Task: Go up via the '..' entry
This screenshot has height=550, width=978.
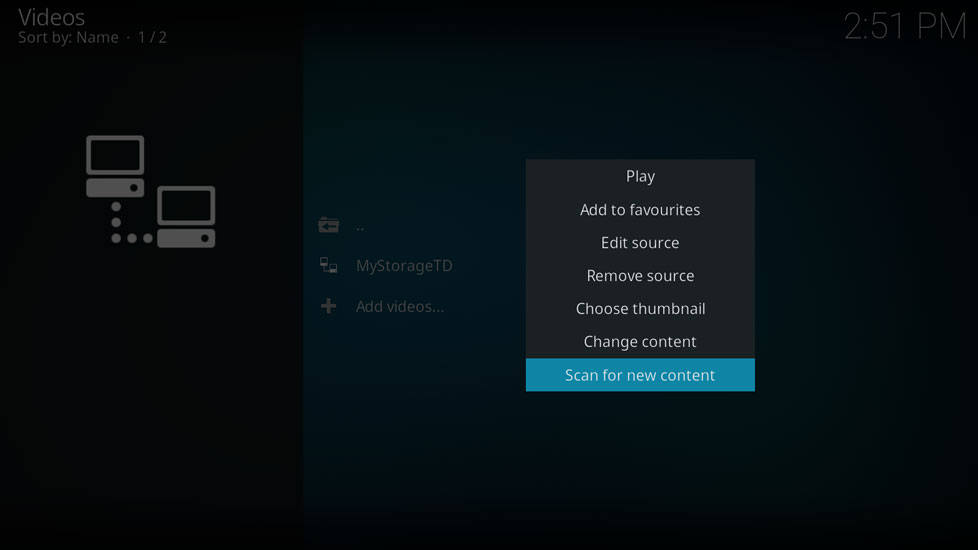Action: 360,227
